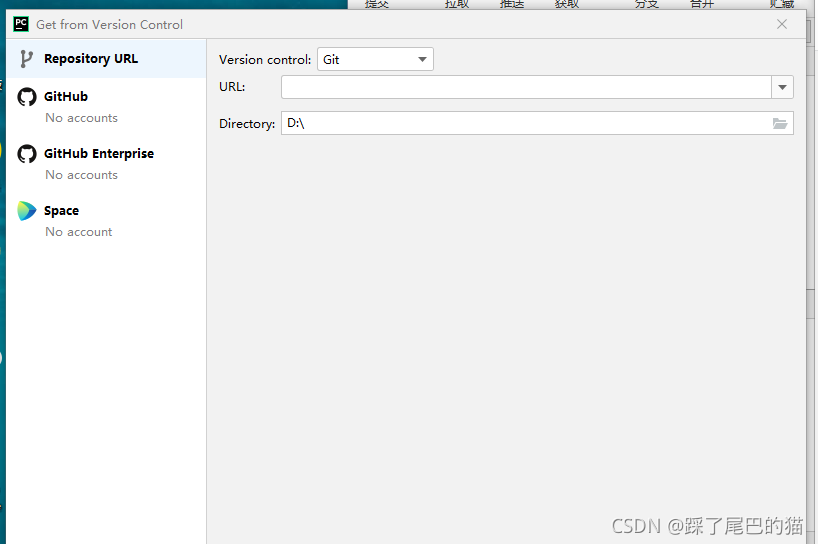Select the Repository URL option
The image size is (818, 544).
click(106, 59)
